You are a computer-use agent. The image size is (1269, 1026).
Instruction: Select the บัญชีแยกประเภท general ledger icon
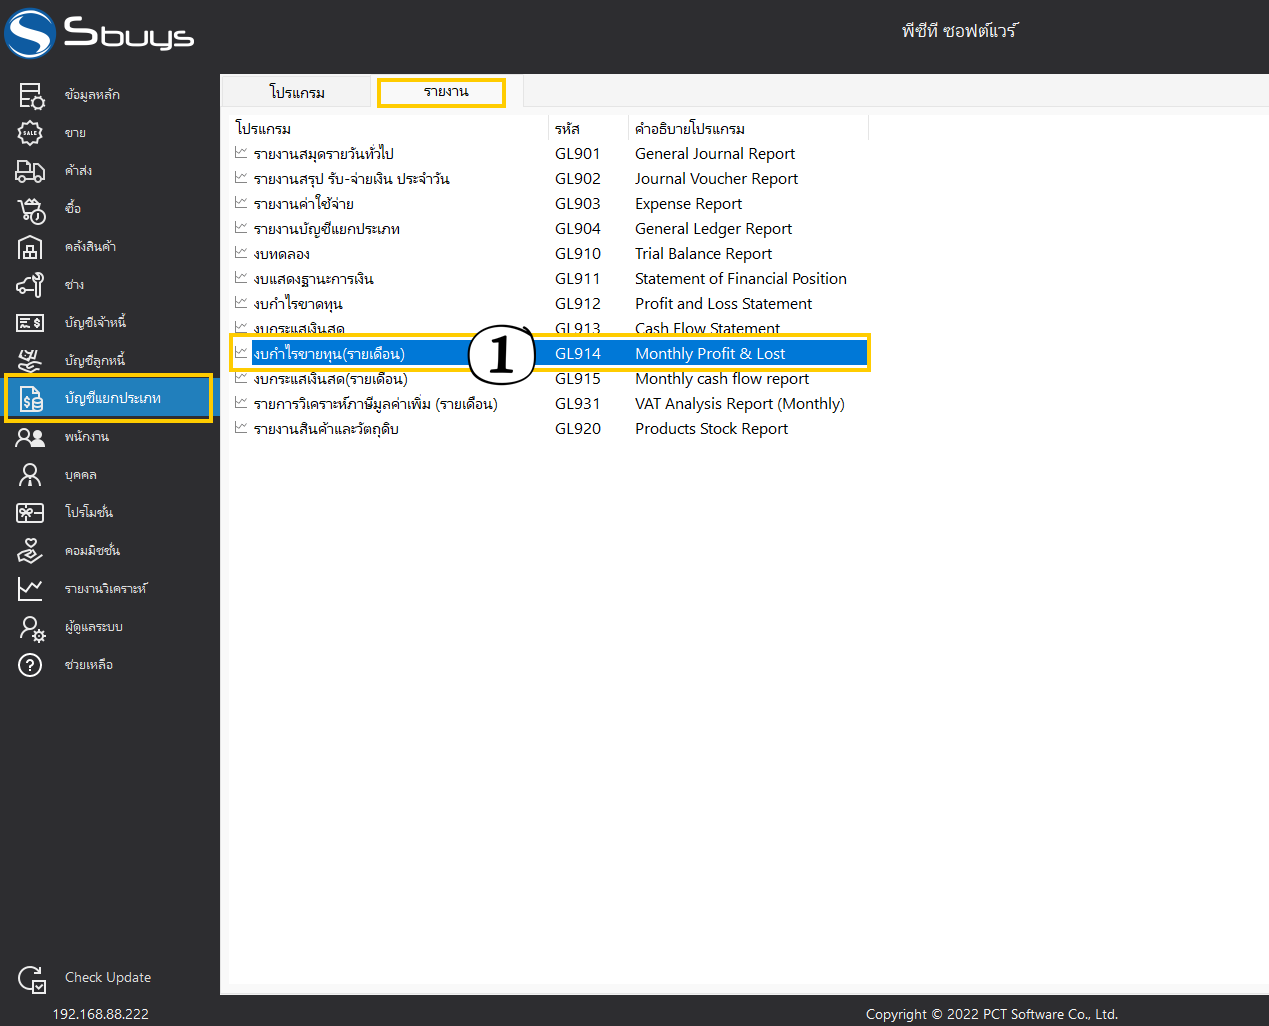(x=31, y=399)
